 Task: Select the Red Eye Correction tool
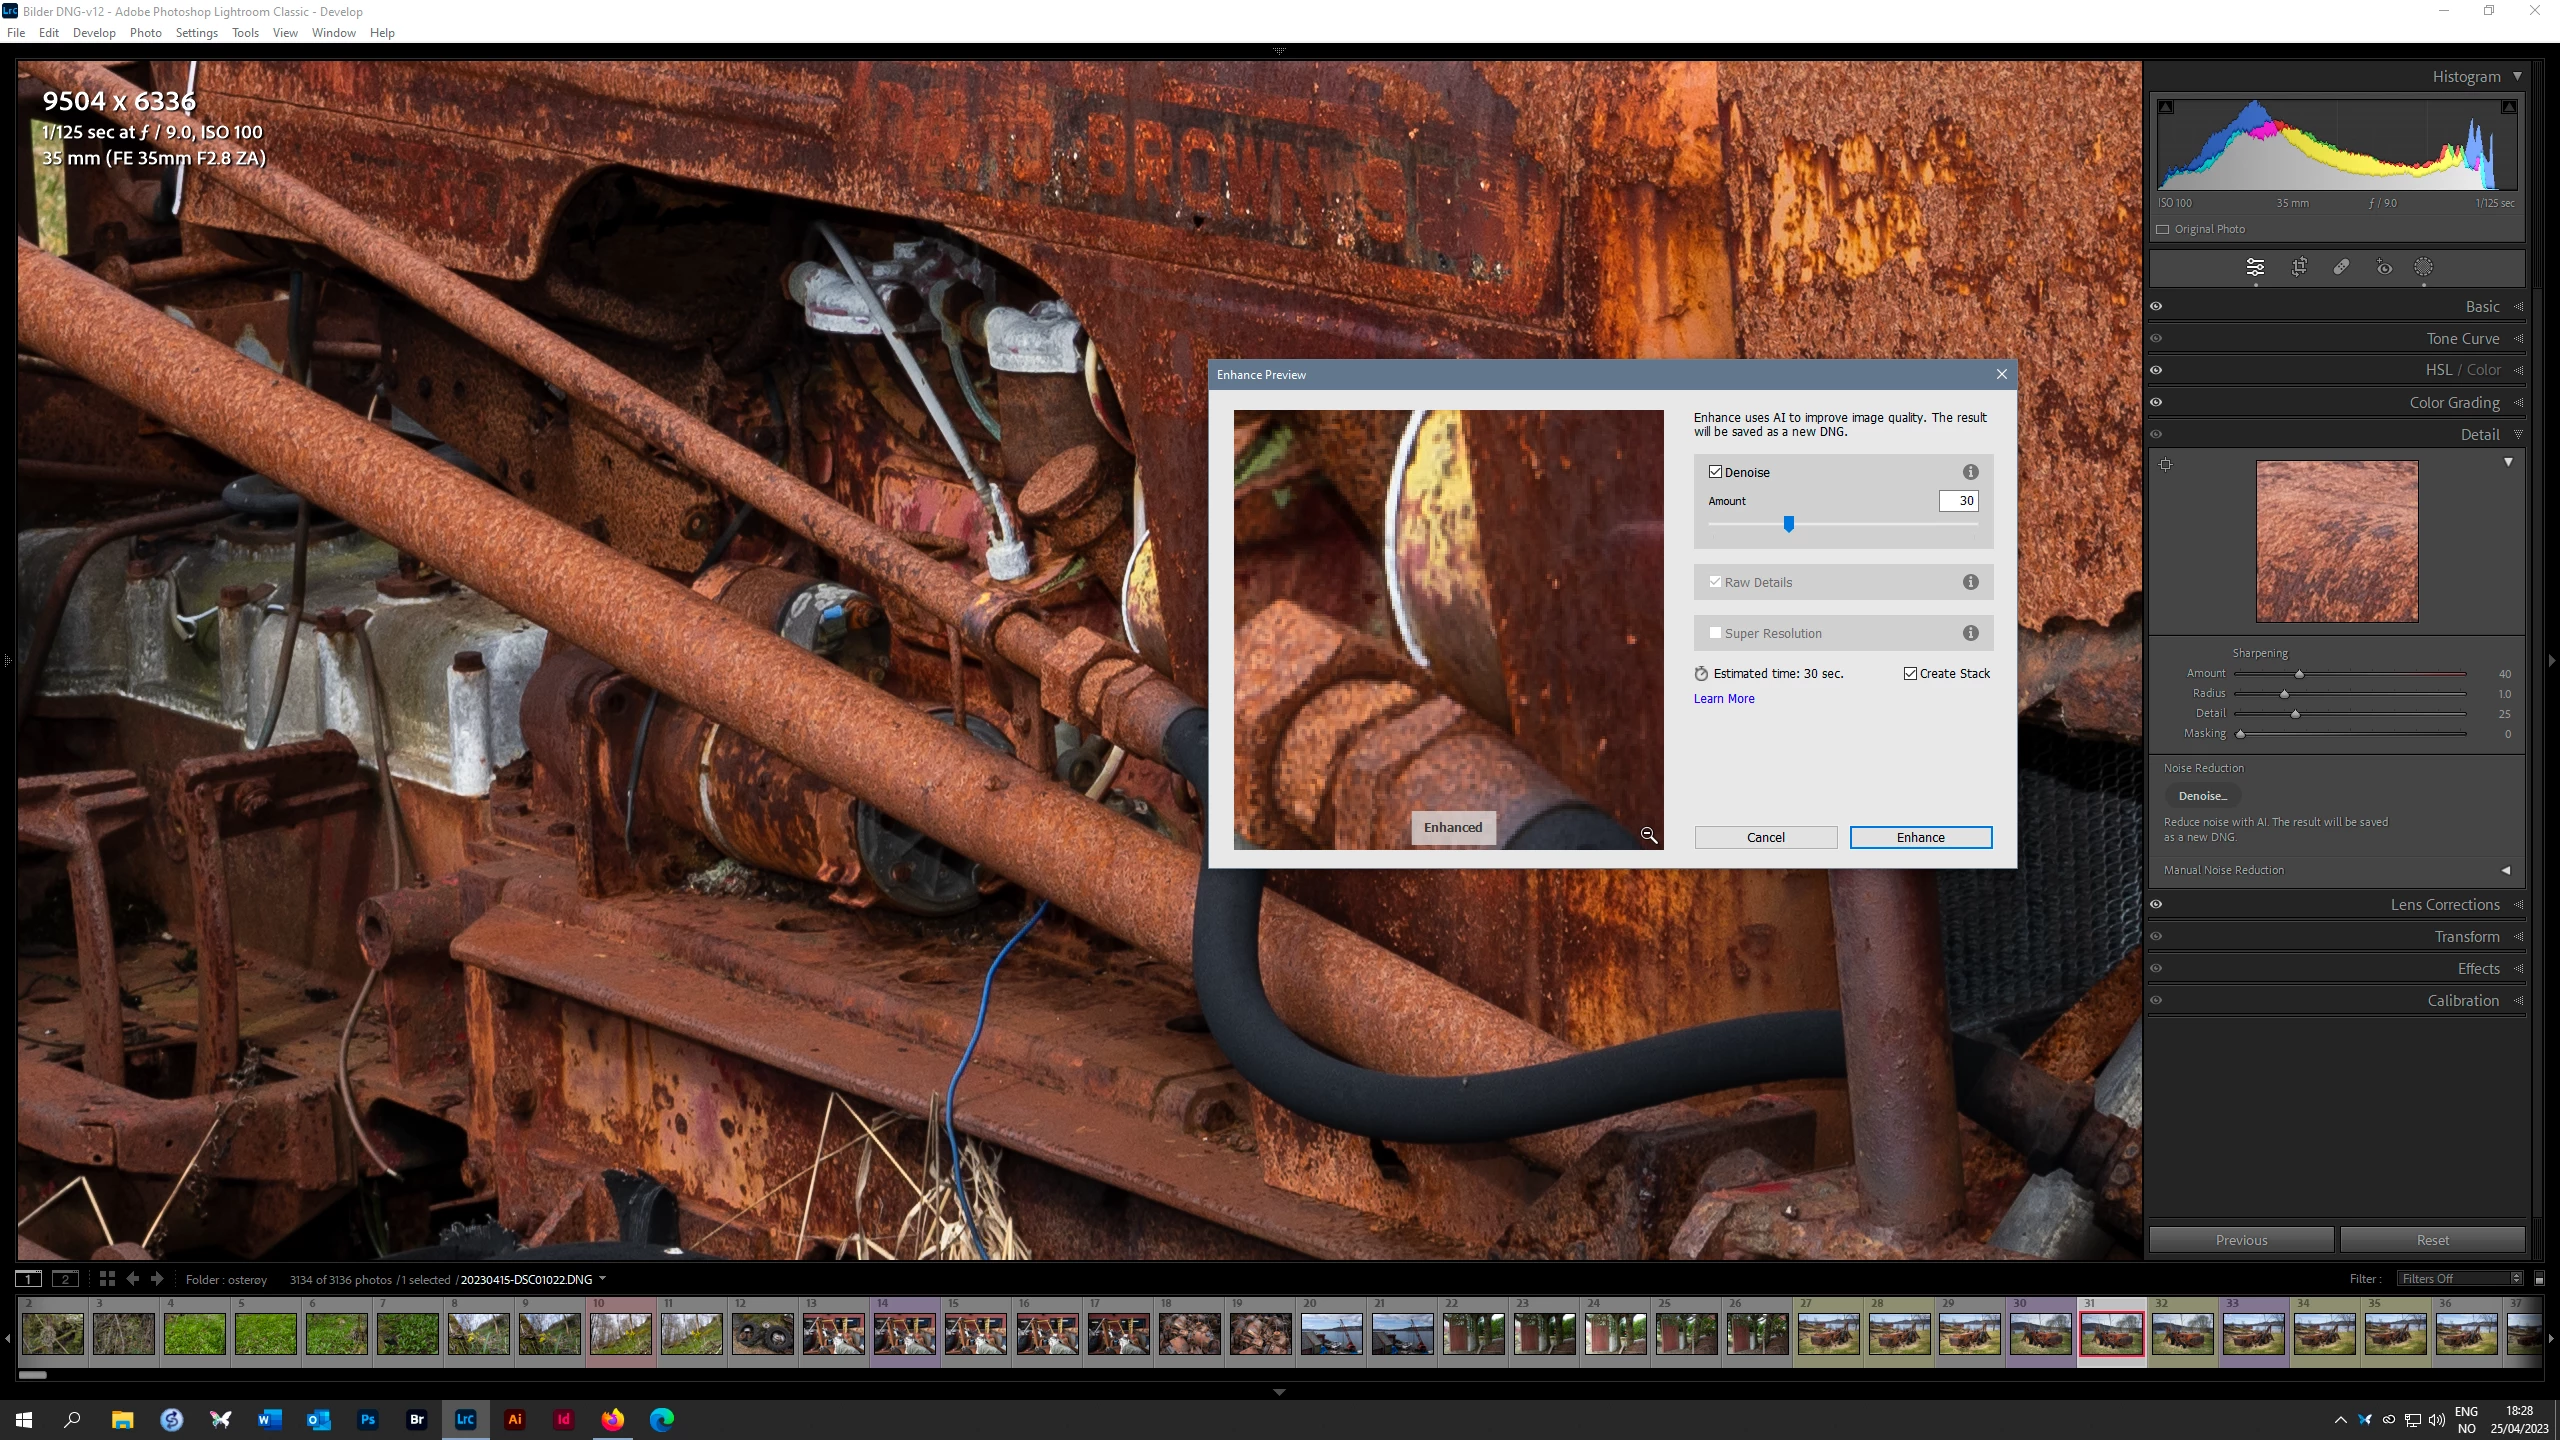pyautogui.click(x=2384, y=267)
